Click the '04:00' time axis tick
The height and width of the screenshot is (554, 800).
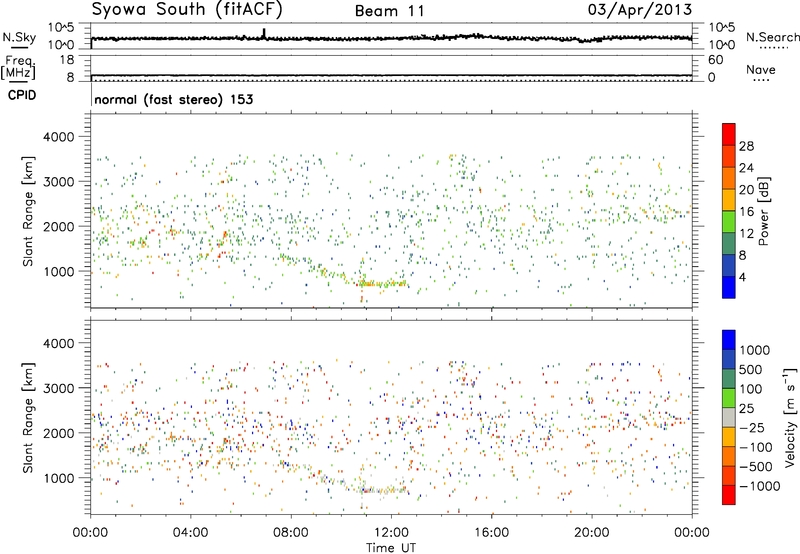click(190, 533)
